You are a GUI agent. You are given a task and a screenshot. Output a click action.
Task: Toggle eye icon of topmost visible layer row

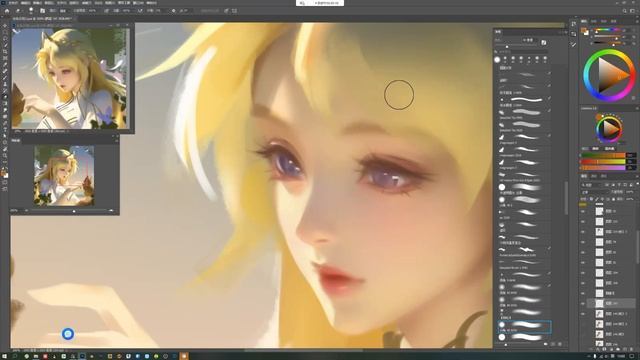(x=583, y=211)
